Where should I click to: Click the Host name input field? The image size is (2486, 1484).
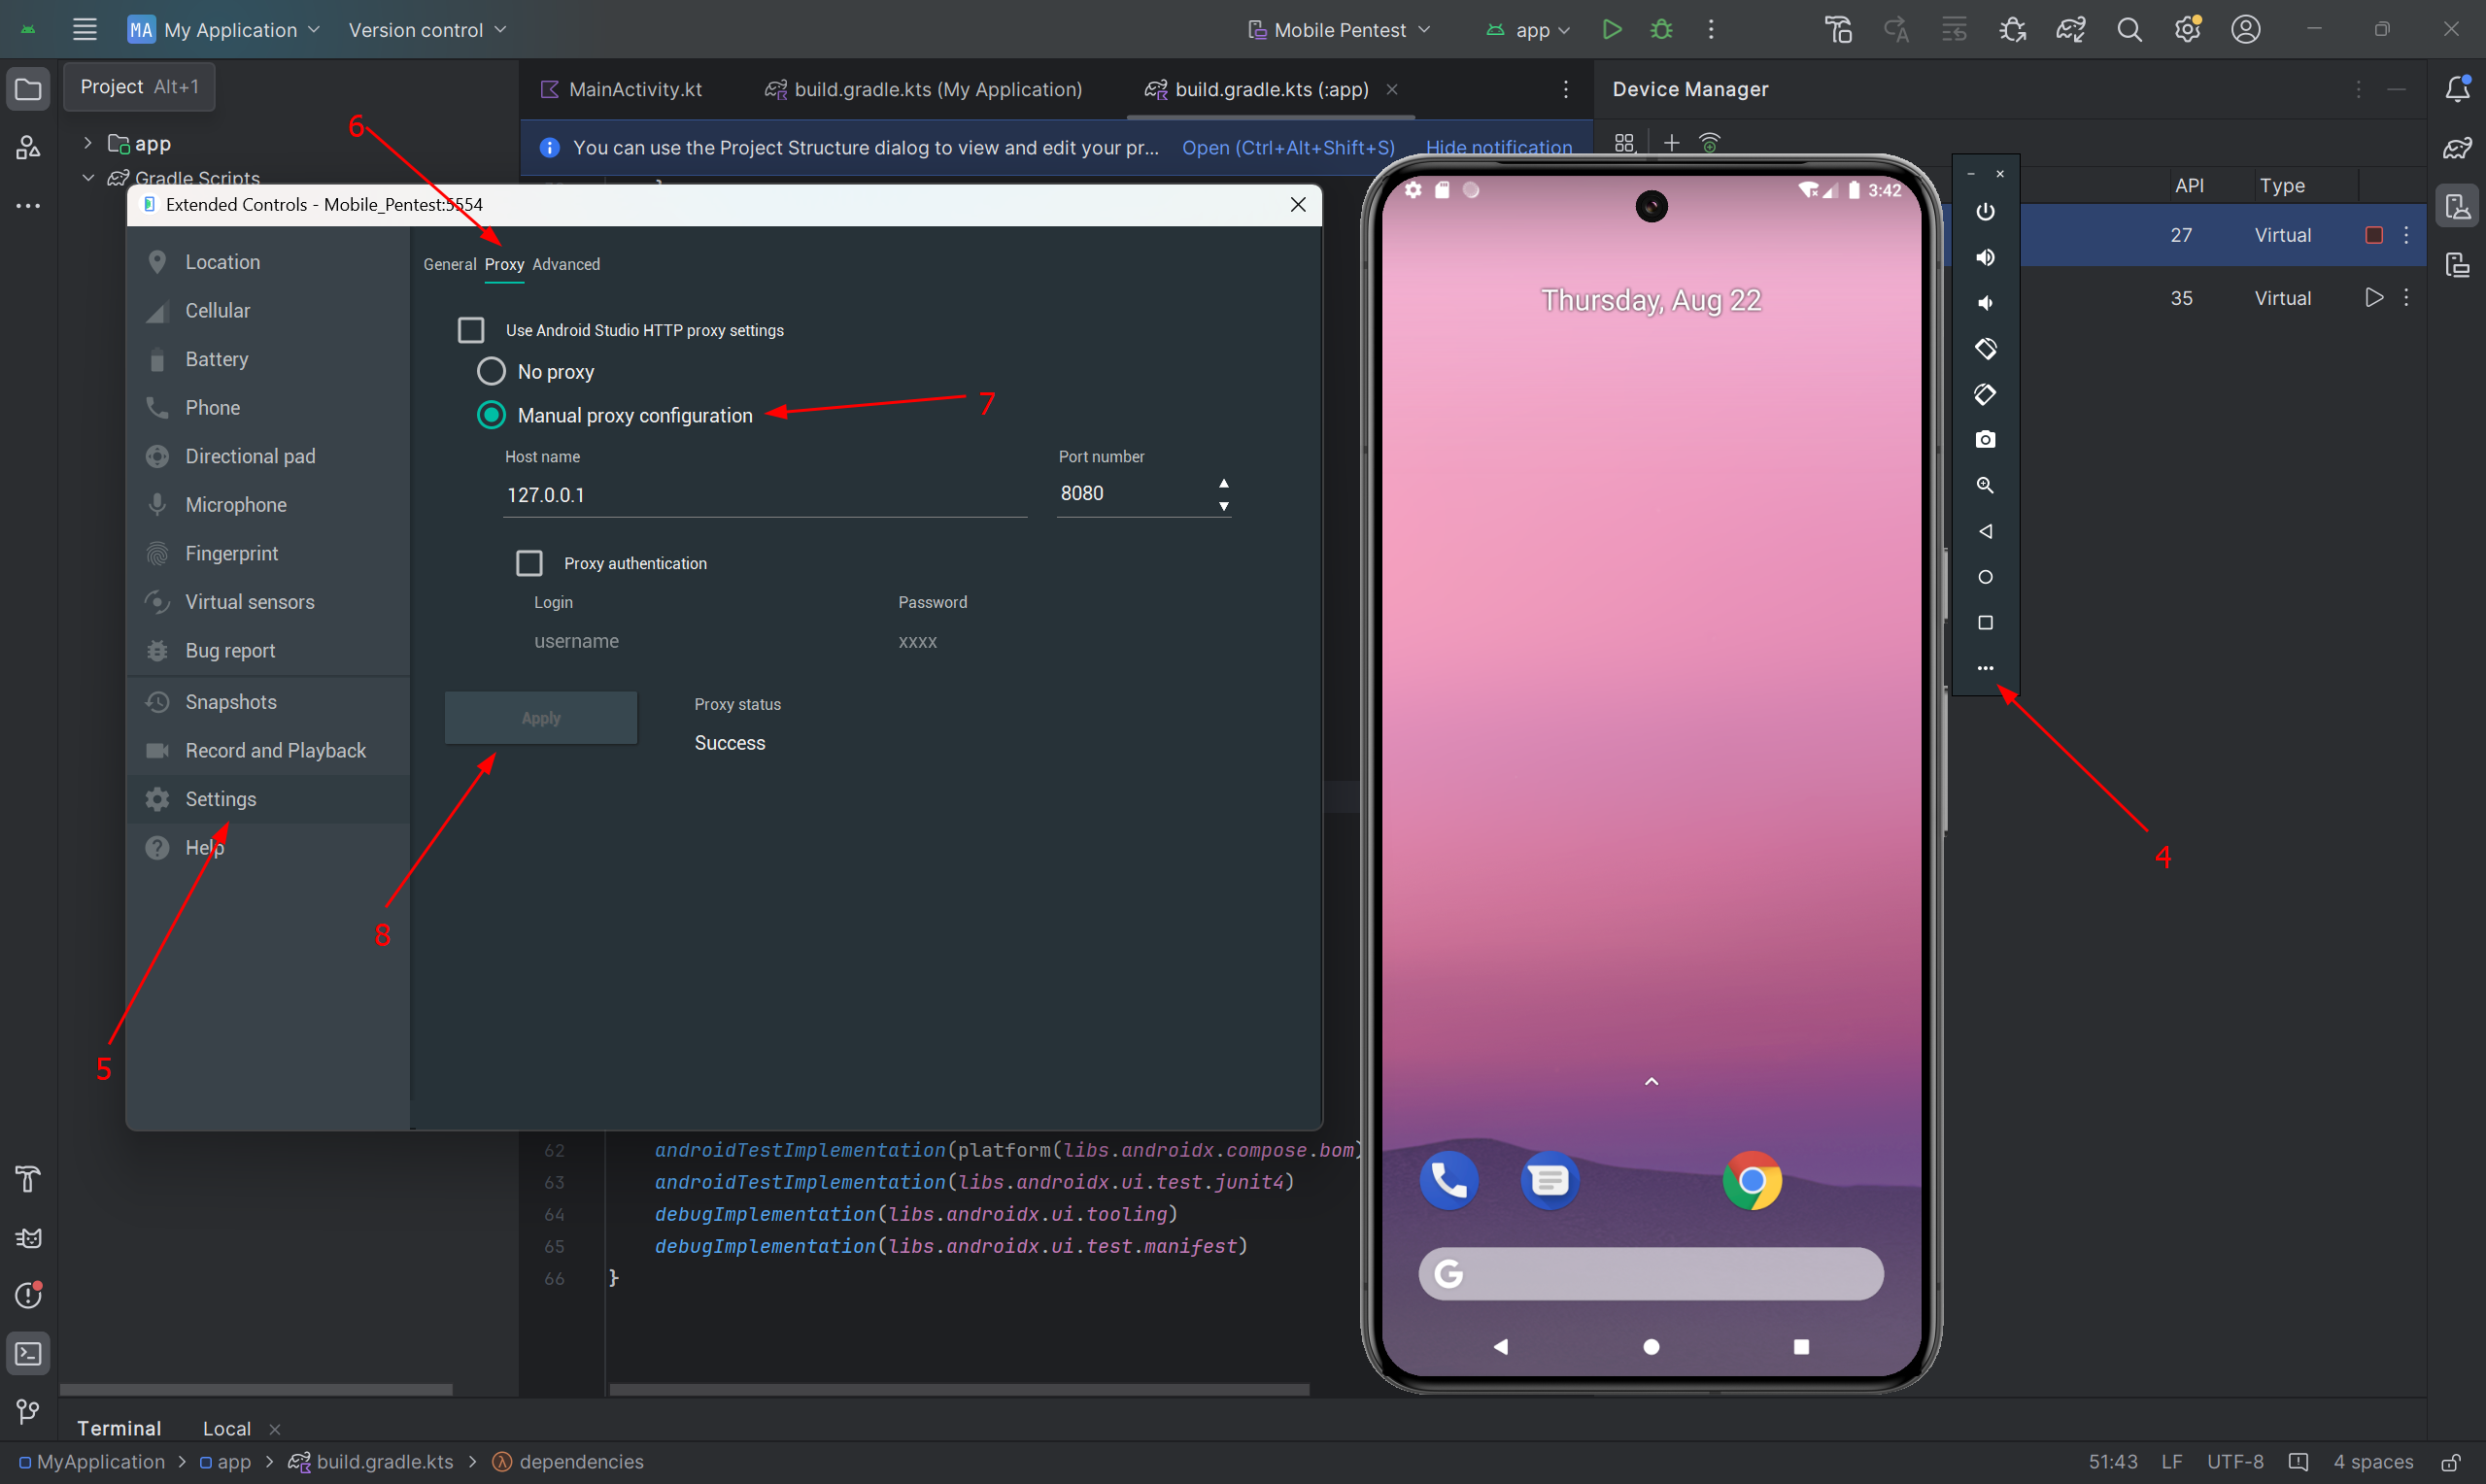(x=764, y=495)
